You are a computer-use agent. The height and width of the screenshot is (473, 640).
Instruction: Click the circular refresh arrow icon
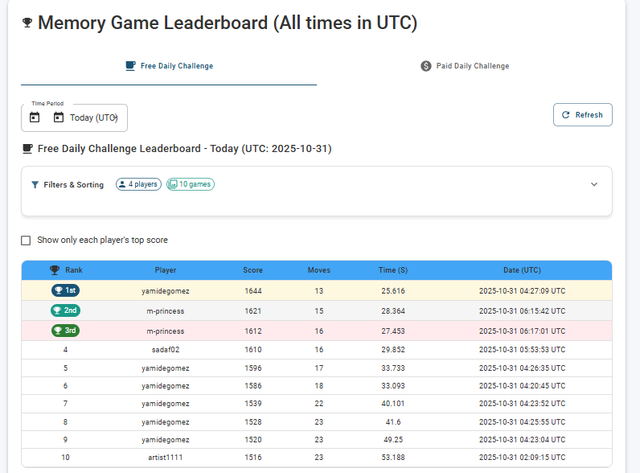[x=565, y=115]
